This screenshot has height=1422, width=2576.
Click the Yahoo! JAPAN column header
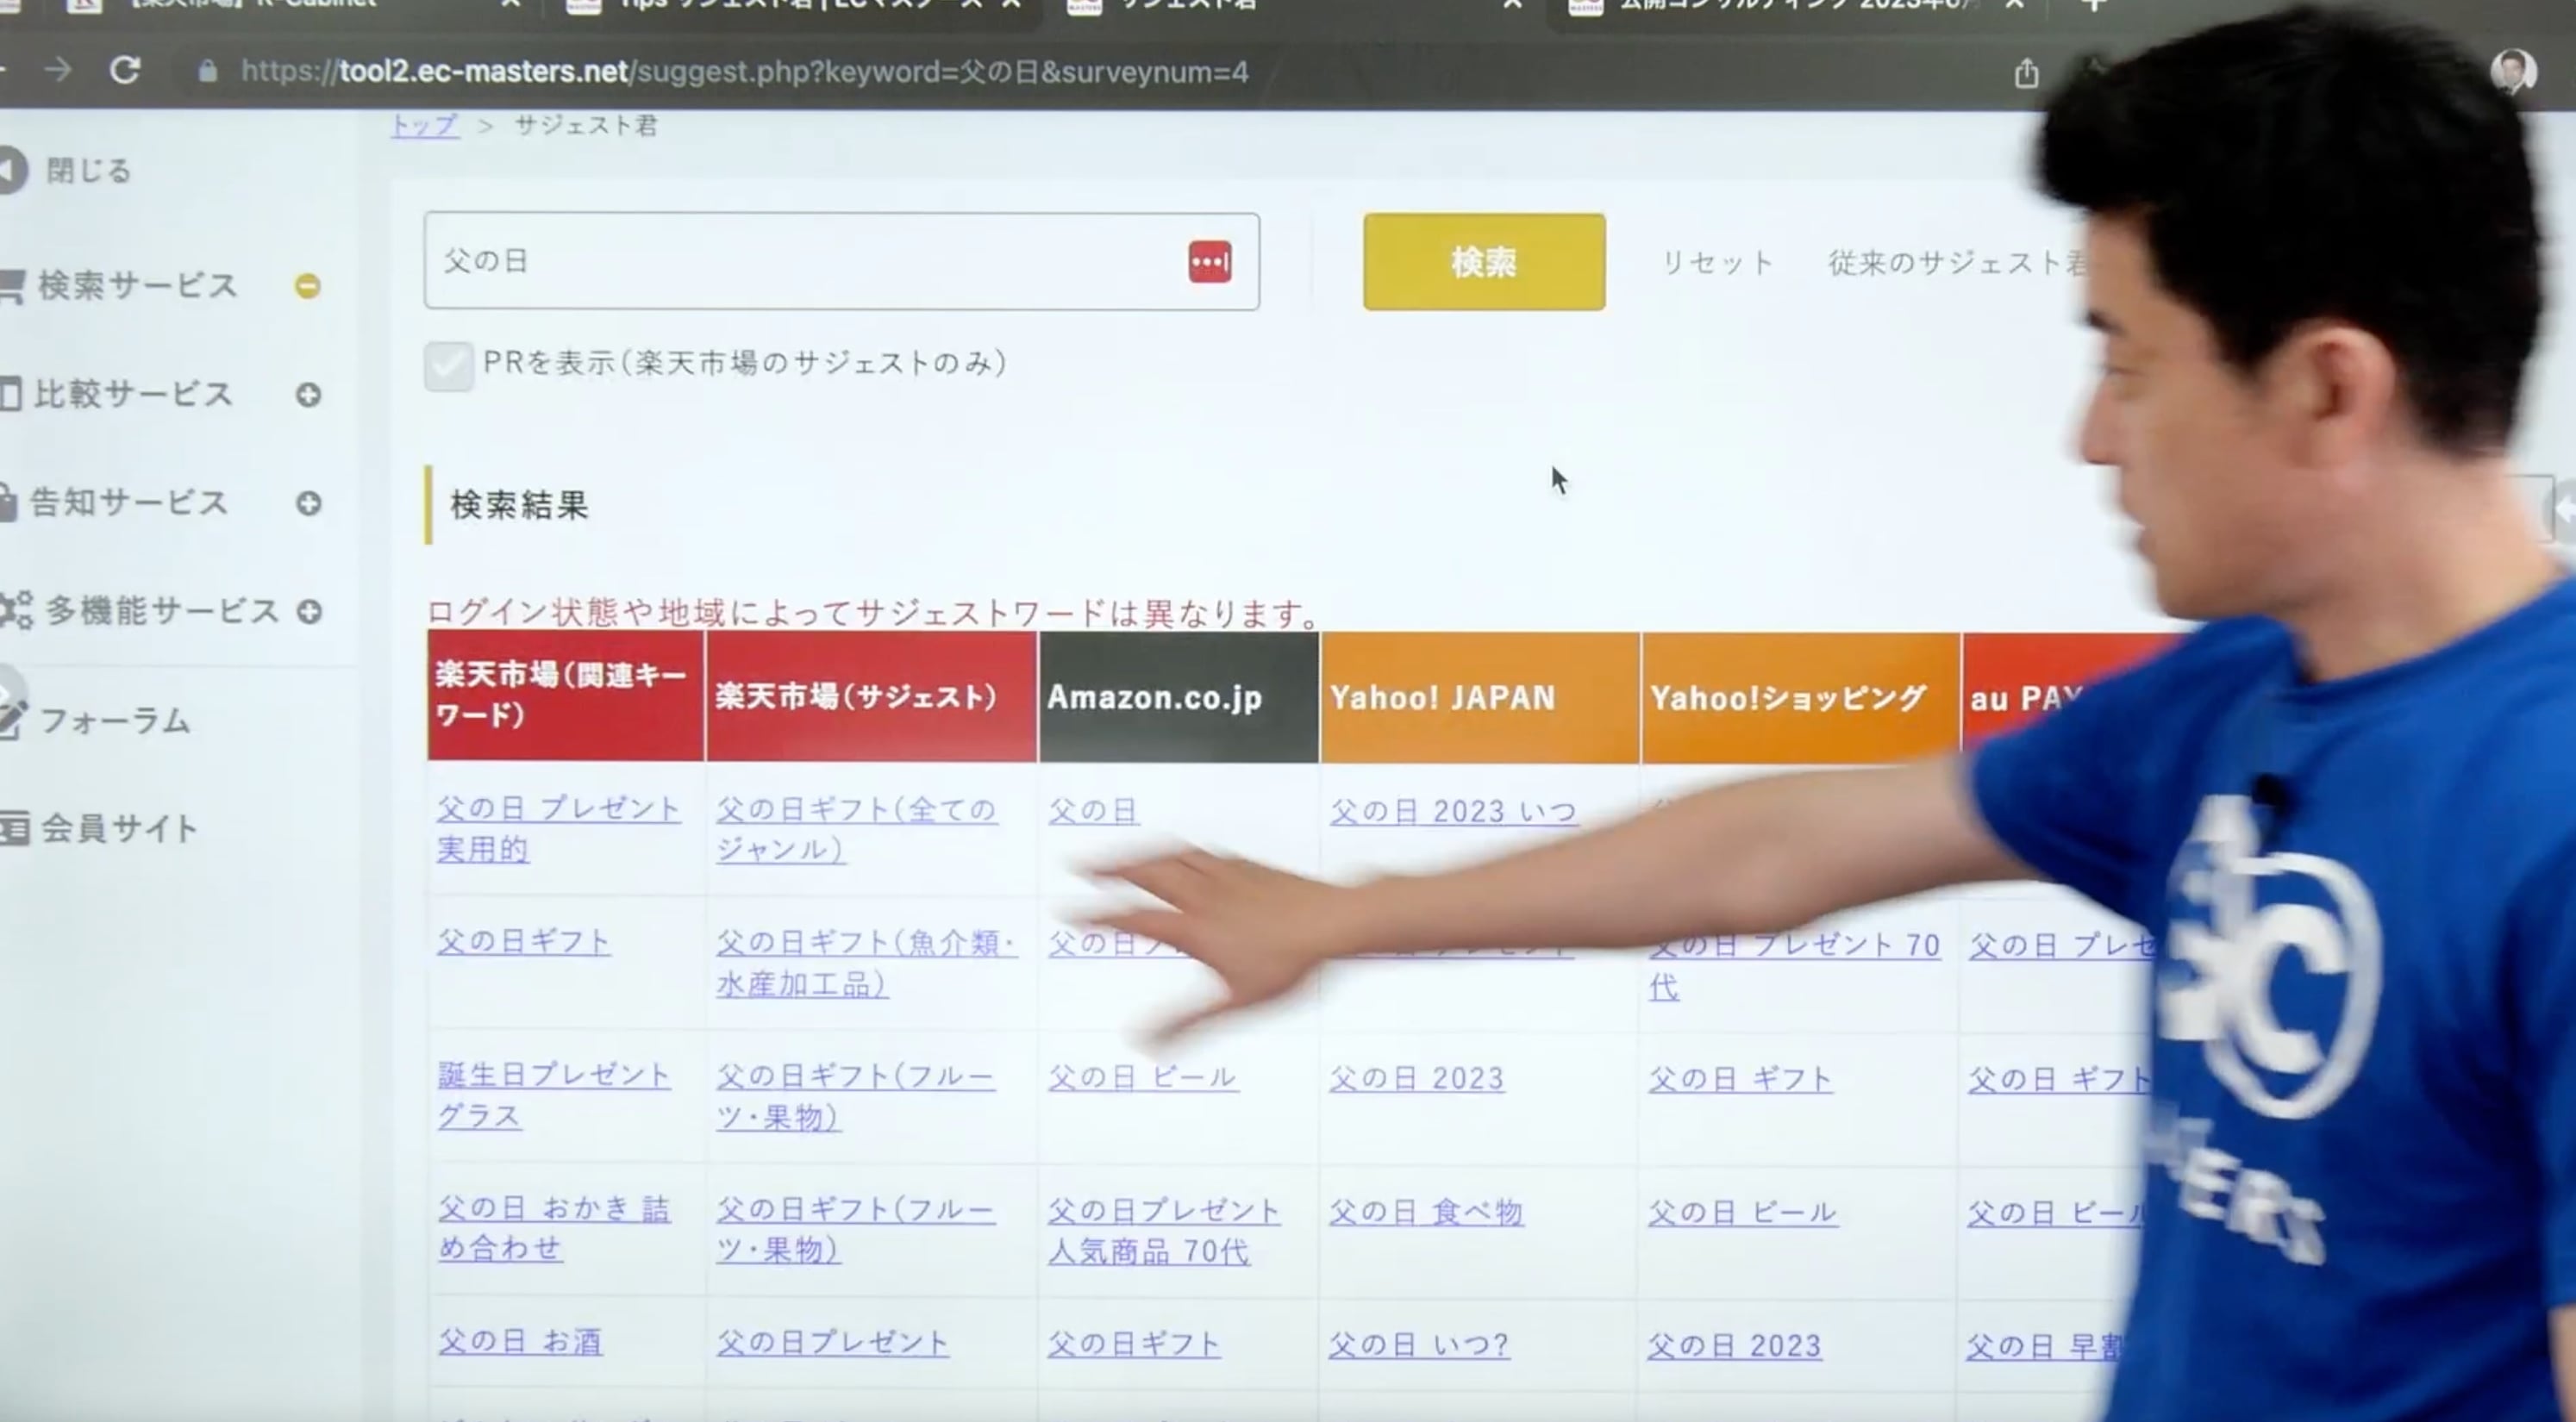tap(1480, 696)
